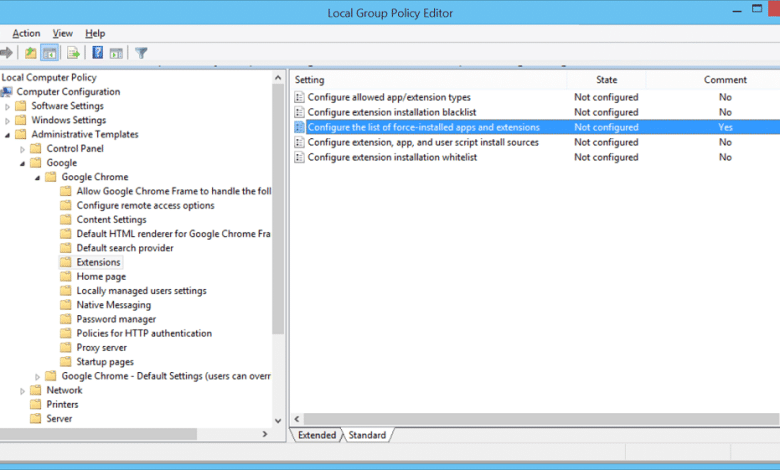Click the Forward arrow toolbar icon
Viewport: 780px width, 470px height.
pos(6,52)
